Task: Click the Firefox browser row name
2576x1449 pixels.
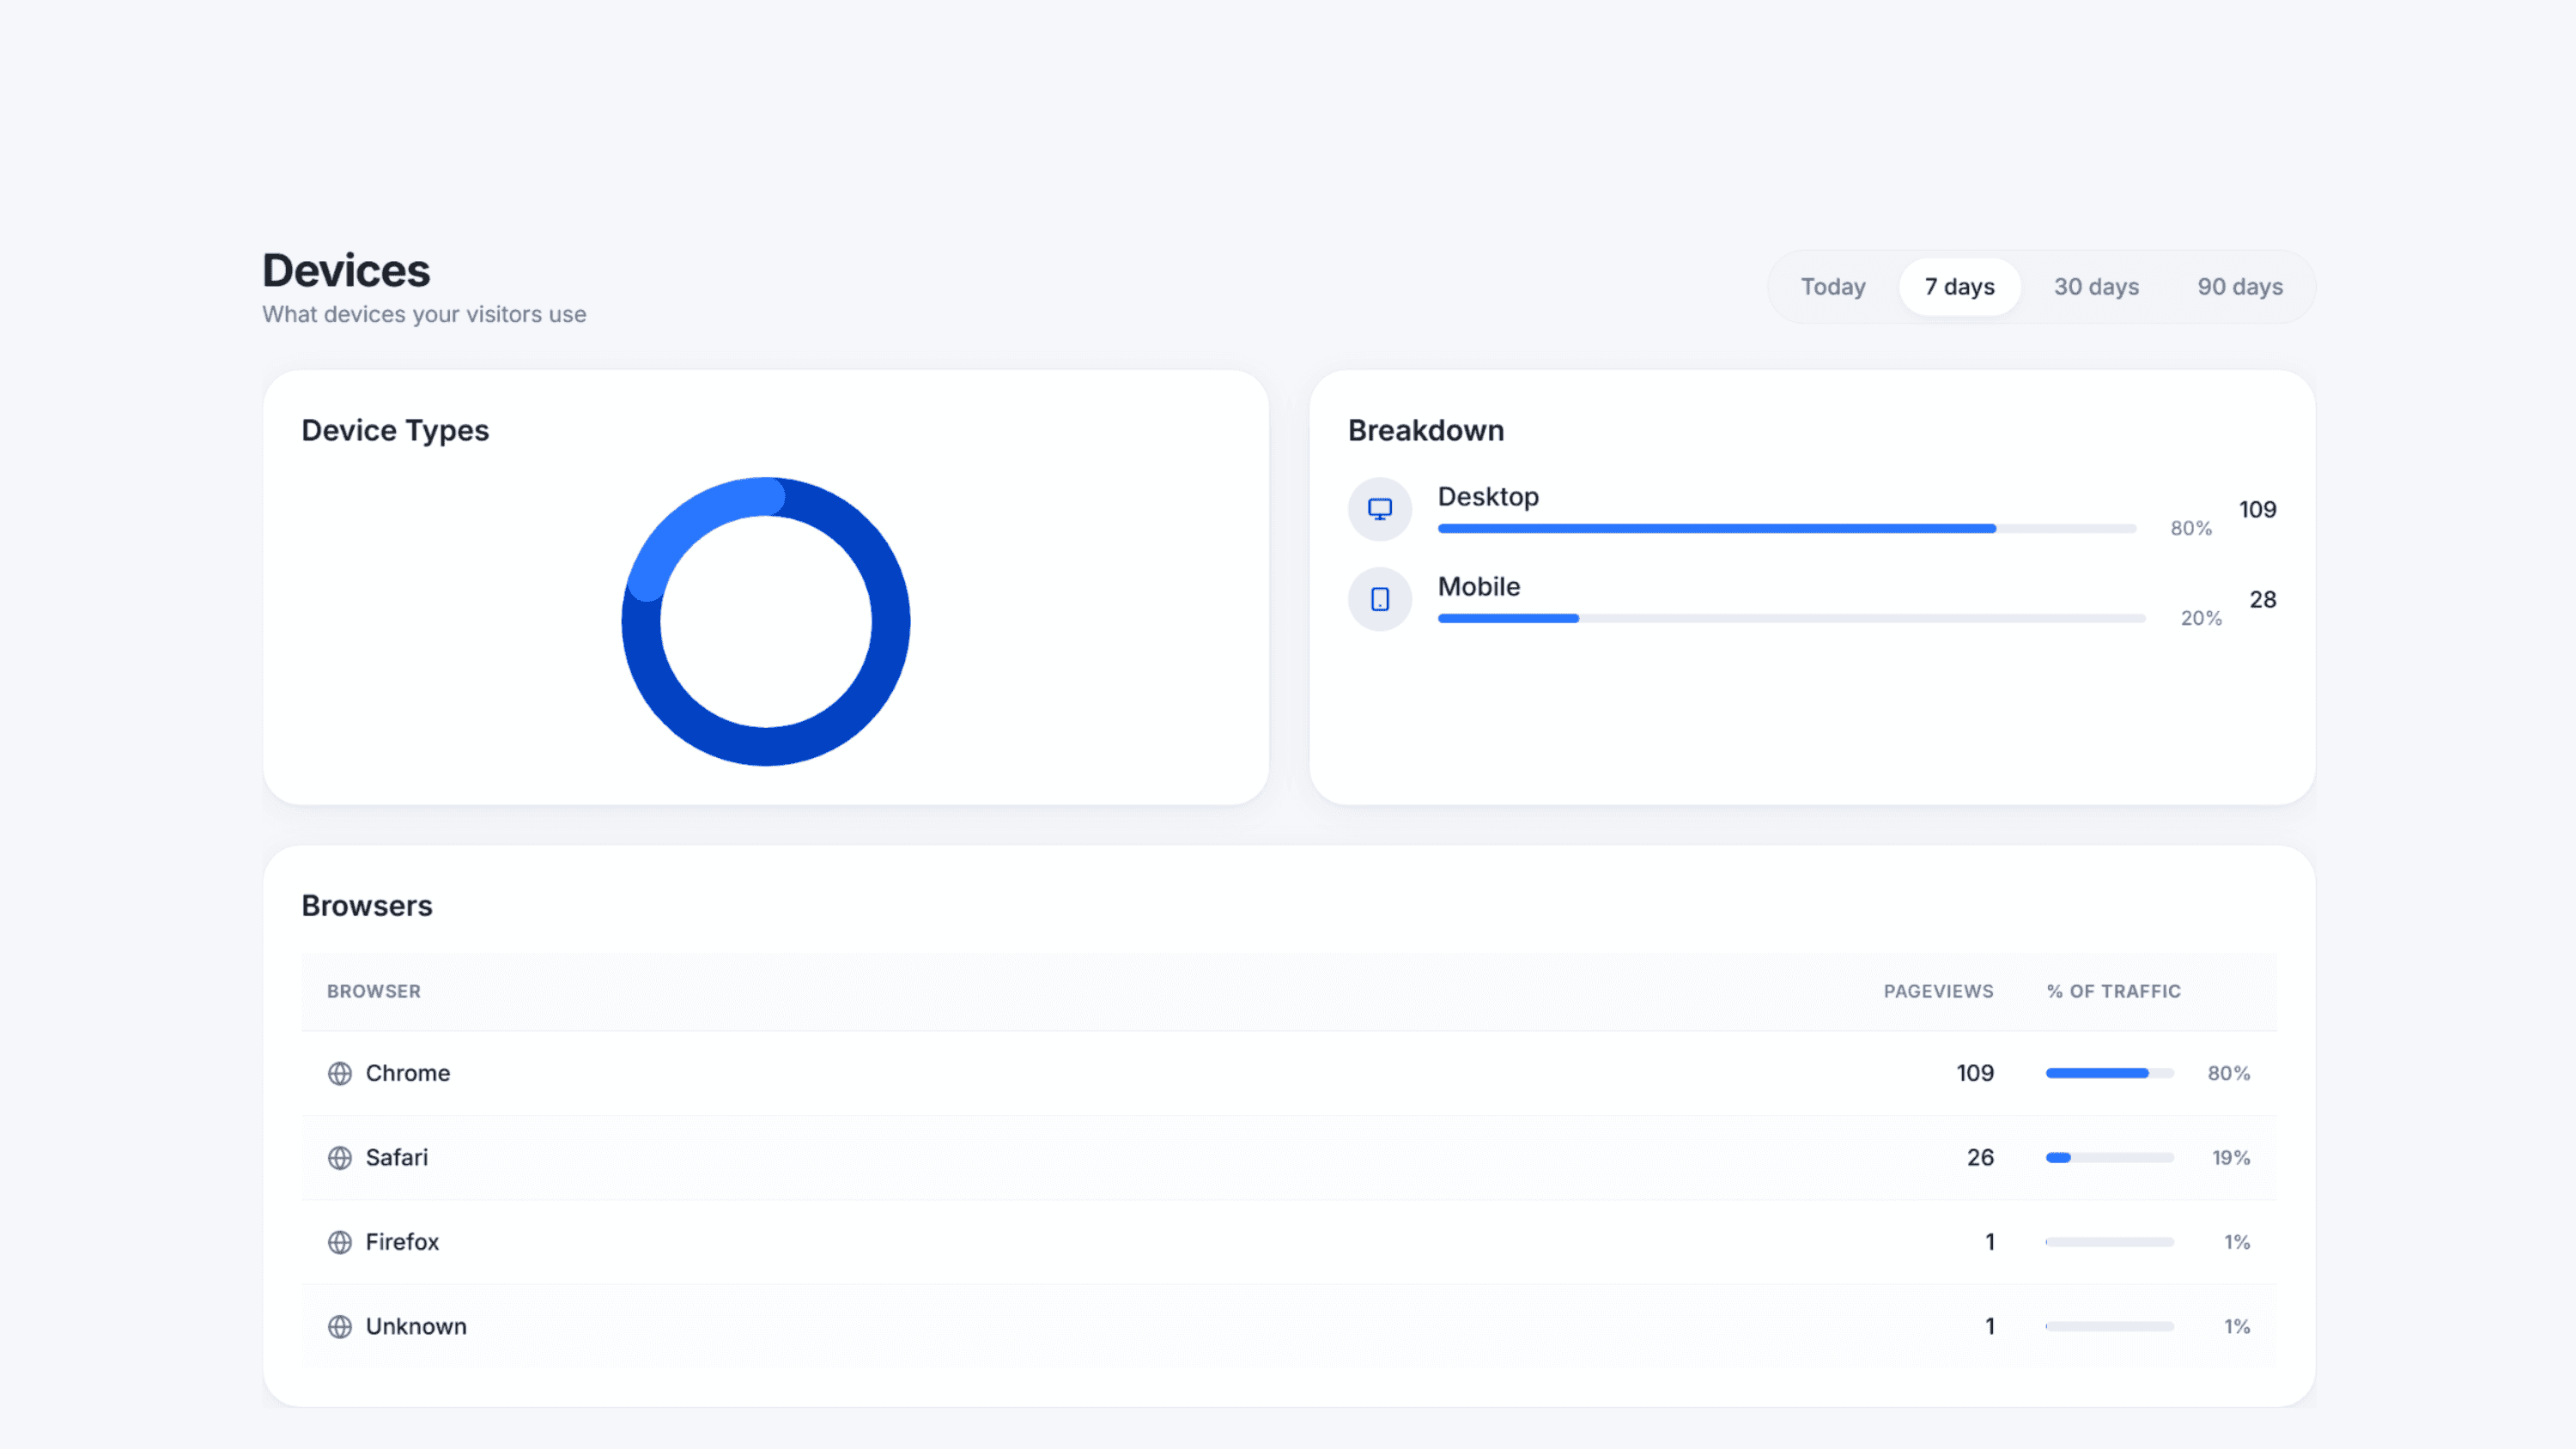Action: point(402,1242)
